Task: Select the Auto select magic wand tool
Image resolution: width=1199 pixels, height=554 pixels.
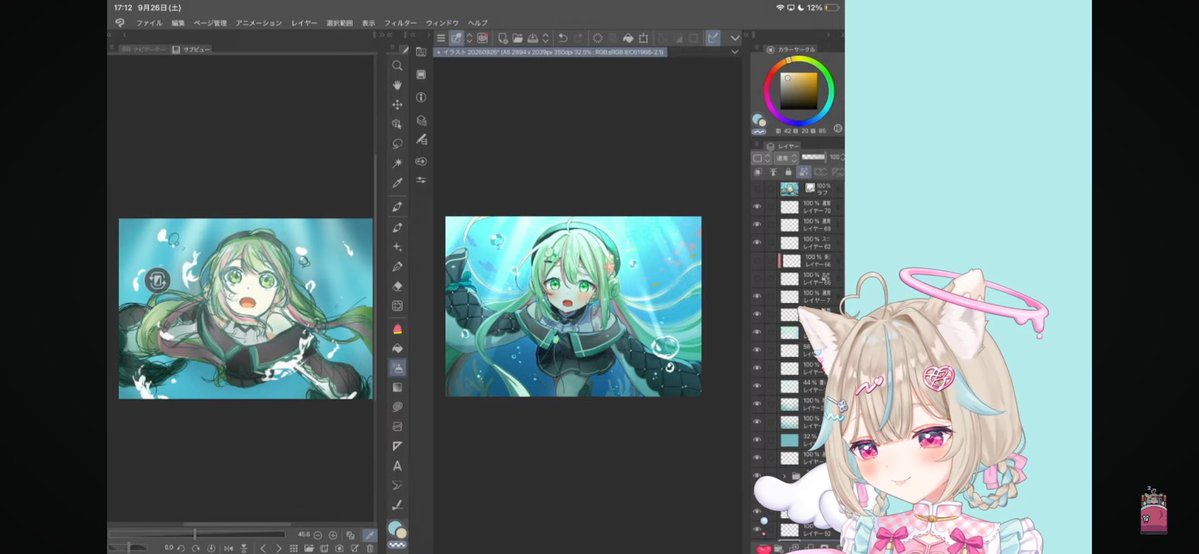Action: pos(398,163)
